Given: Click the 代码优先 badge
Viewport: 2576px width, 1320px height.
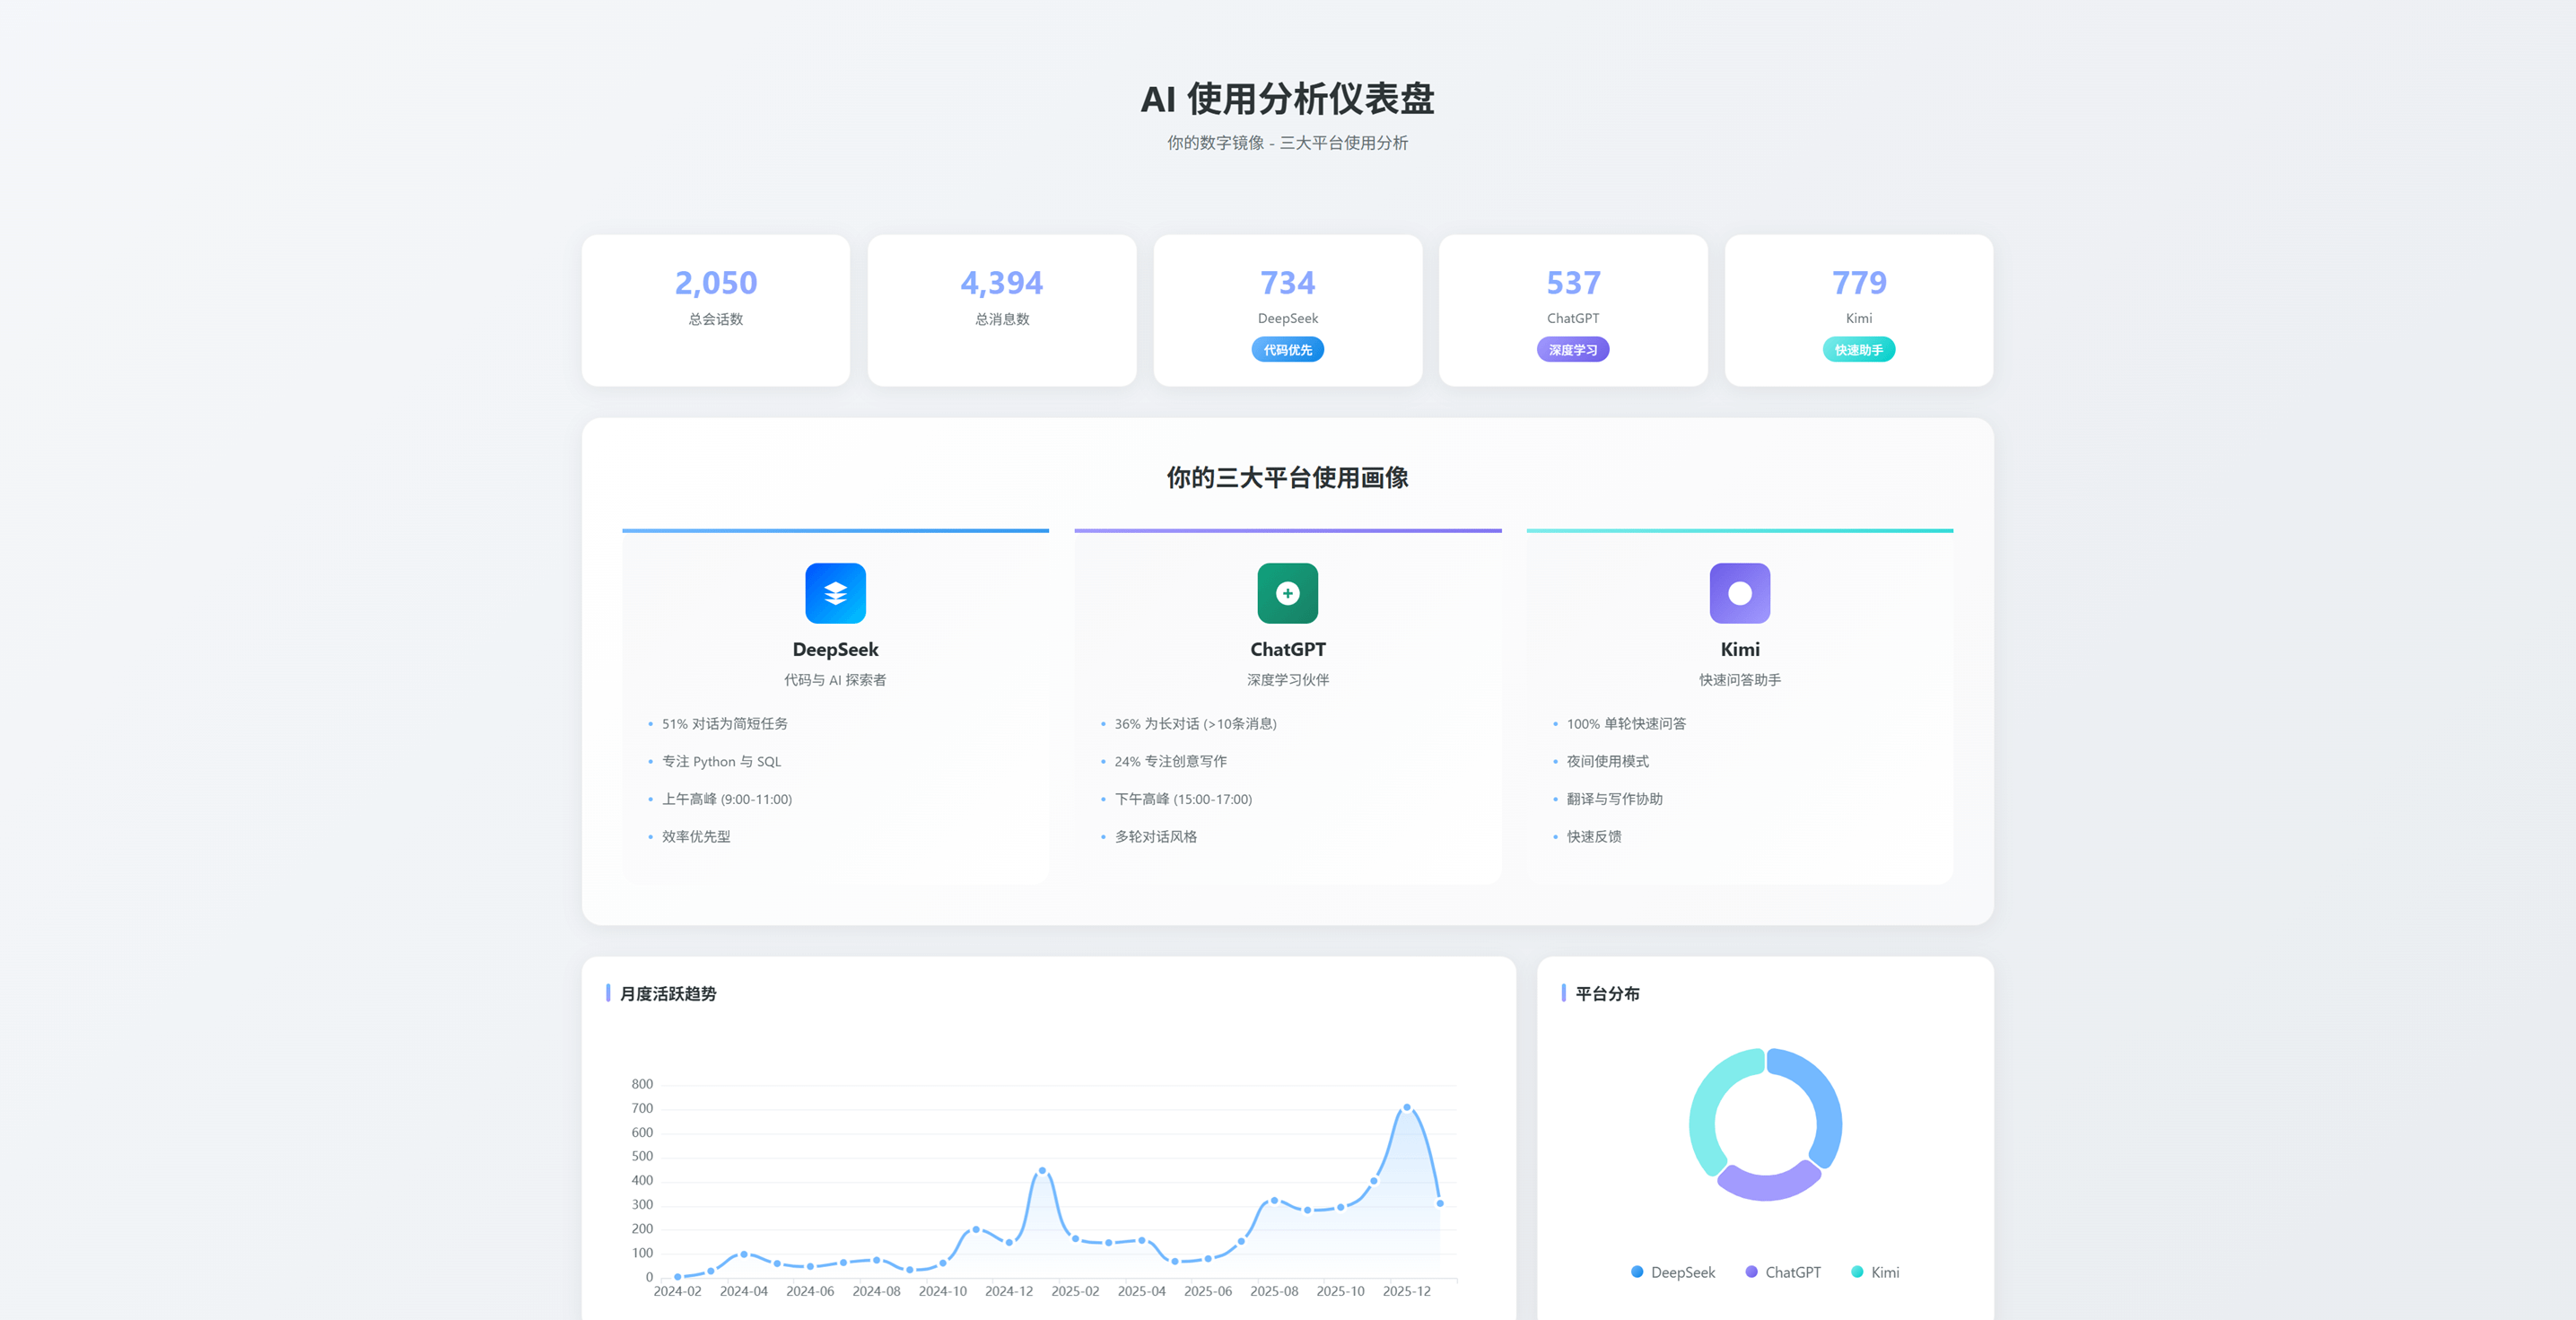Looking at the screenshot, I should pyautogui.click(x=1287, y=350).
